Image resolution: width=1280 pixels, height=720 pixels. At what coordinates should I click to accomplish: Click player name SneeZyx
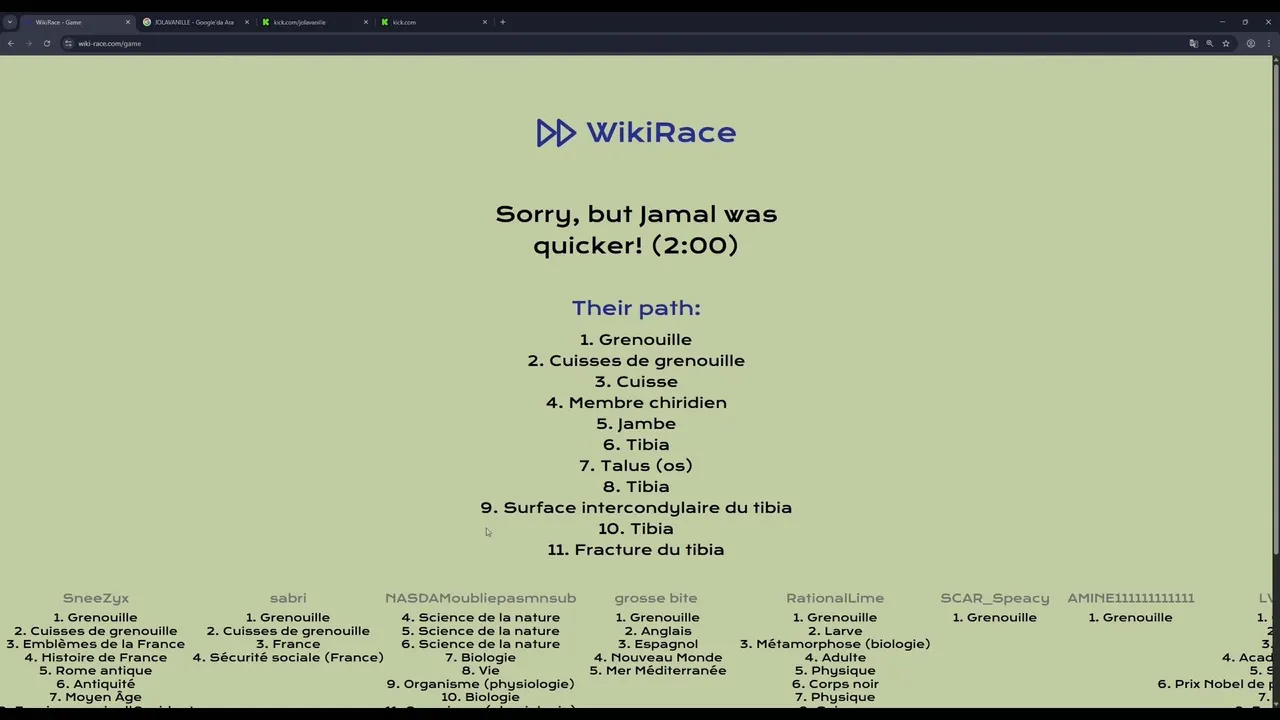click(x=96, y=598)
